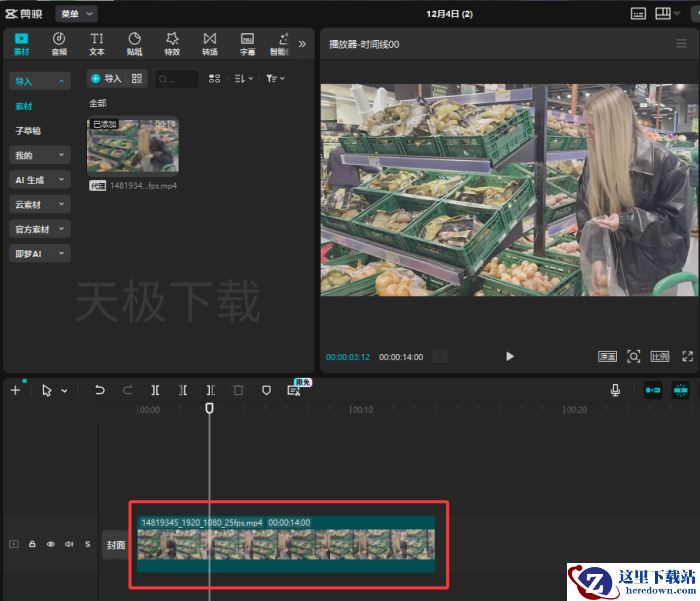Enter fullscreen preview mode

[x=688, y=356]
